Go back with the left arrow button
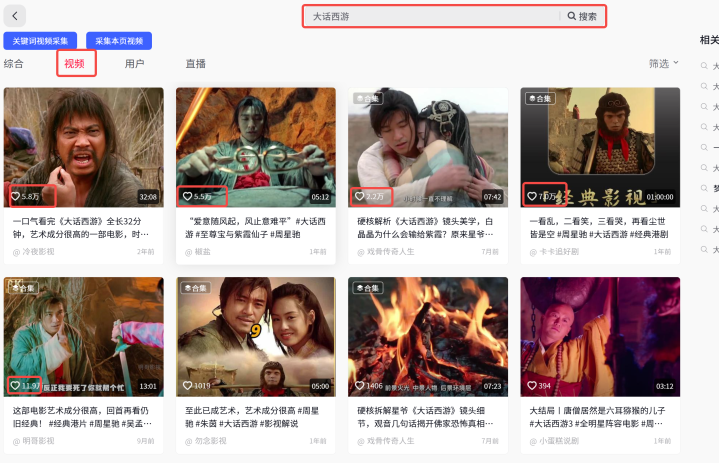This screenshot has height=463, width=719. (15, 16)
